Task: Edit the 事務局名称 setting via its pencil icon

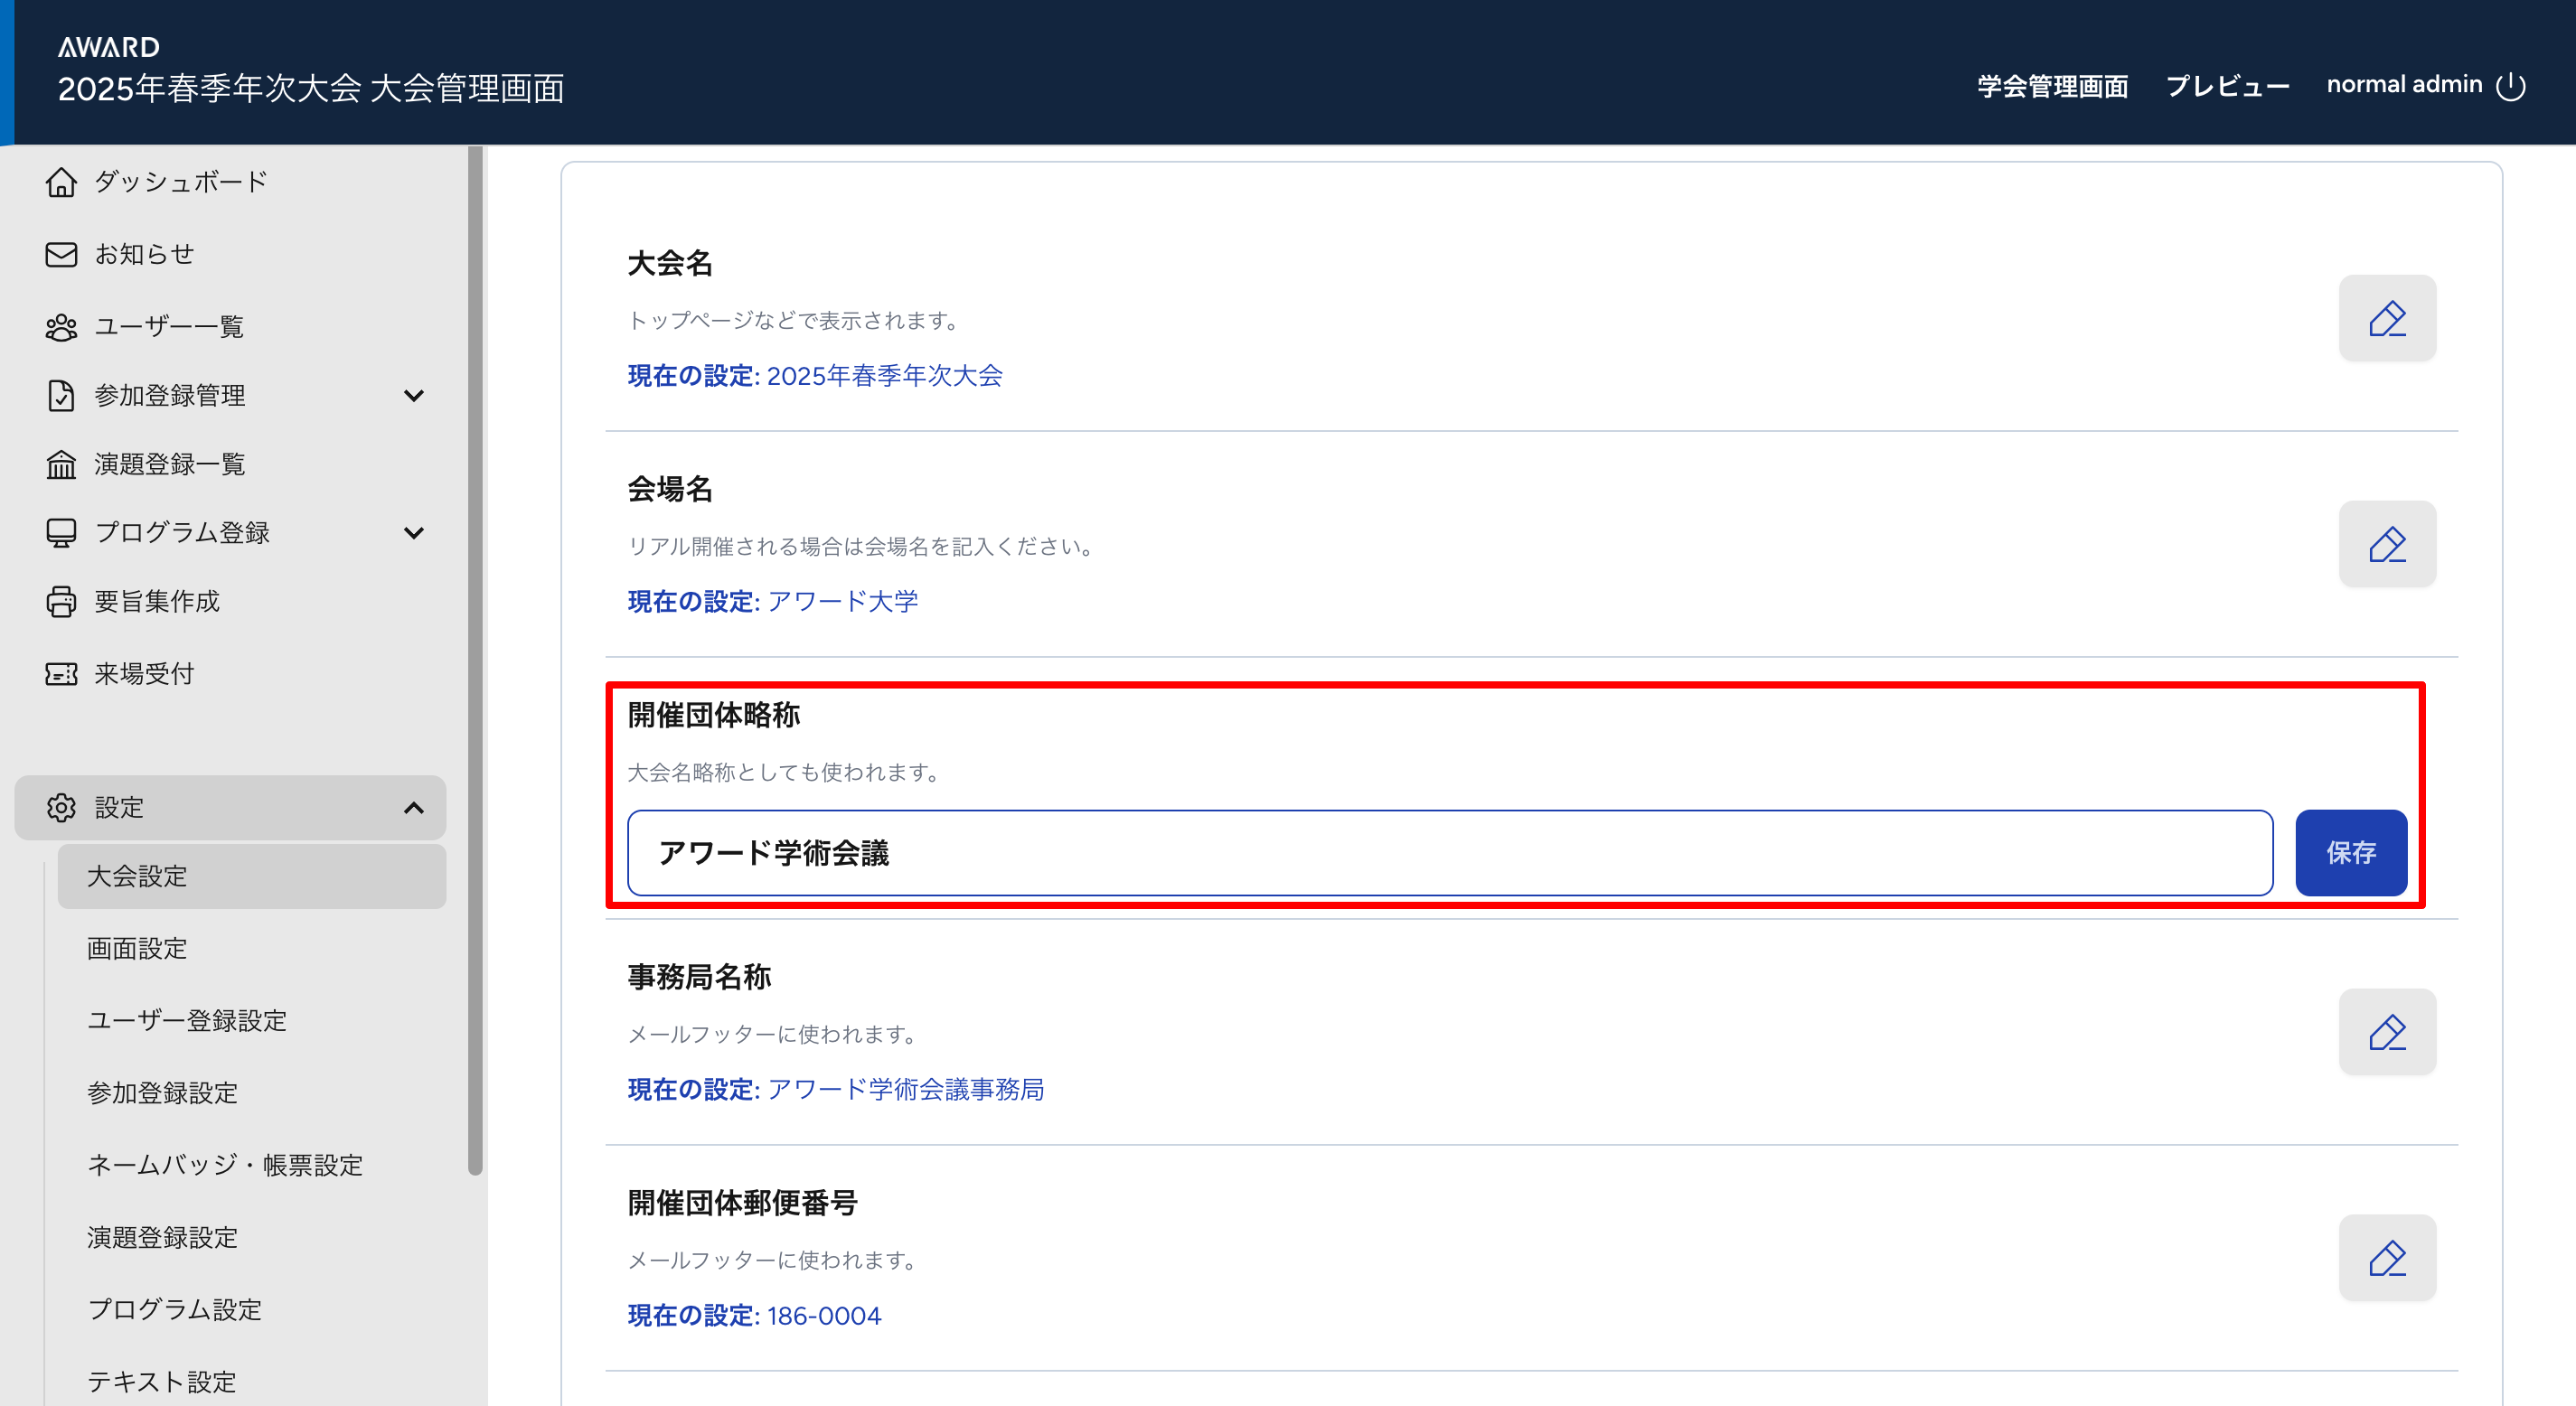Action: [x=2386, y=1032]
